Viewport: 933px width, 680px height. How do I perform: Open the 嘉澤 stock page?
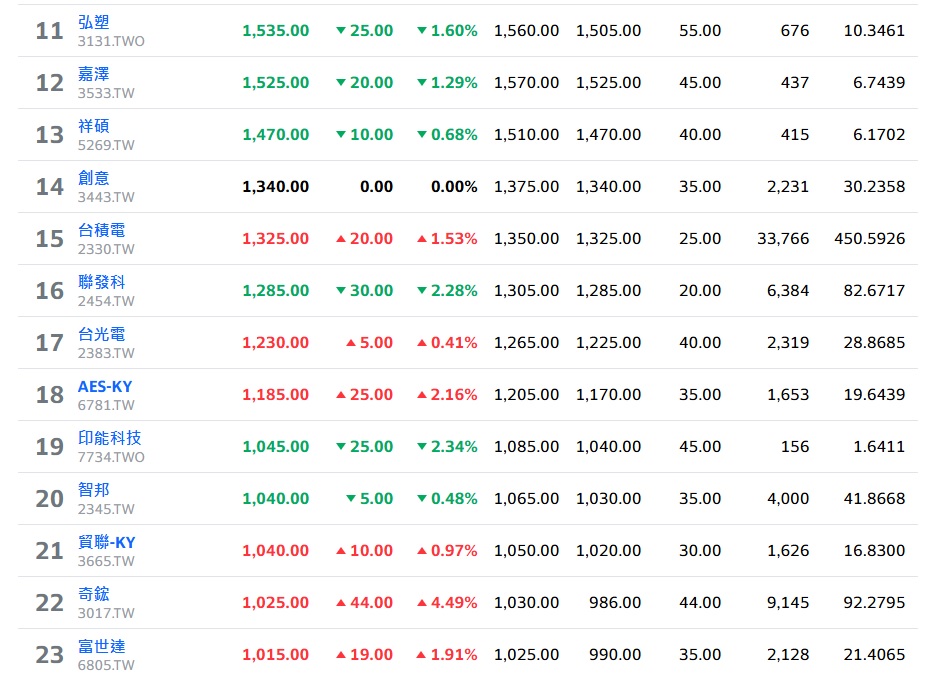pos(94,74)
